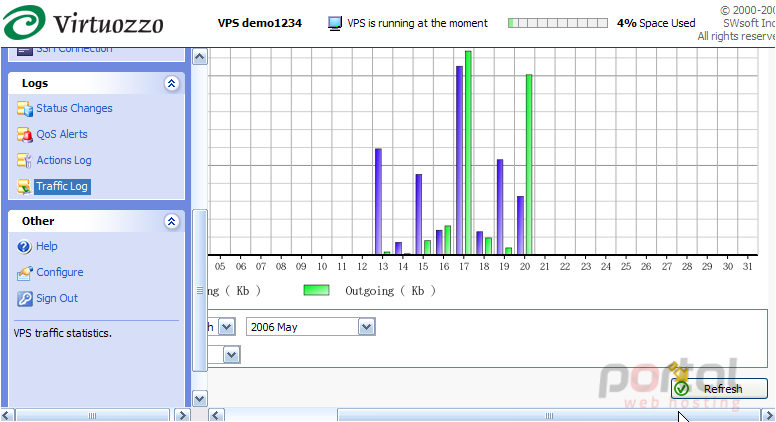Screen dimensions: 776x422
Task: Open the dropdown below the period selectors
Action: coord(231,355)
